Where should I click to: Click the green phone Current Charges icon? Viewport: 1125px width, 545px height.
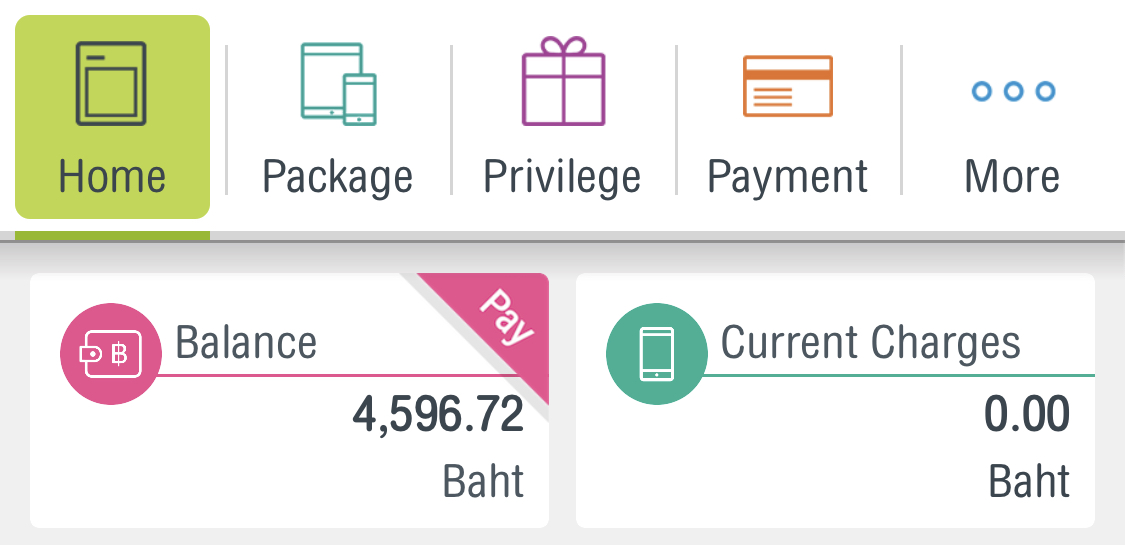(656, 354)
